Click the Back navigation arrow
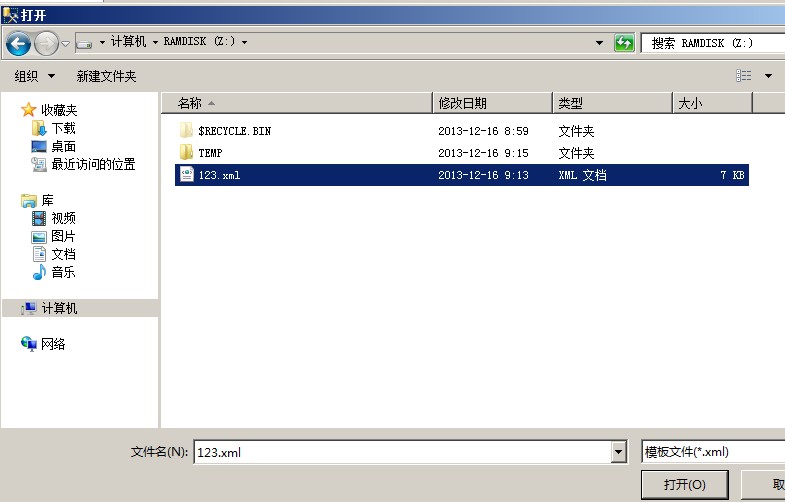785x502 pixels. click(19, 44)
